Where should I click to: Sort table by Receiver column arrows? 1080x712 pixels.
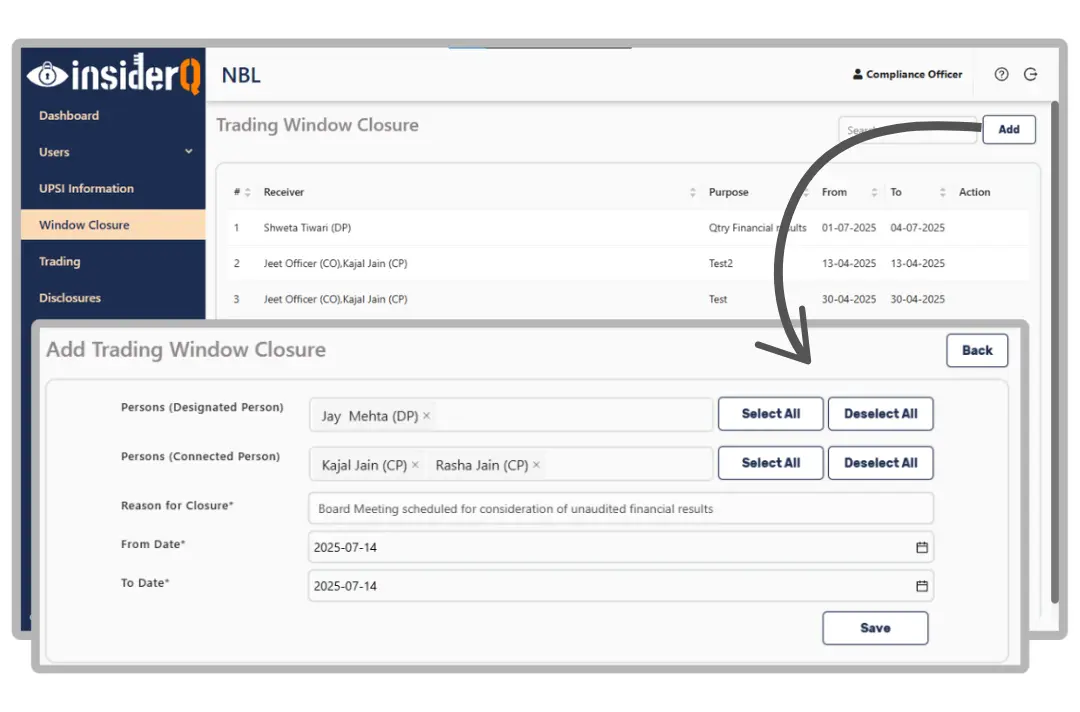692,192
